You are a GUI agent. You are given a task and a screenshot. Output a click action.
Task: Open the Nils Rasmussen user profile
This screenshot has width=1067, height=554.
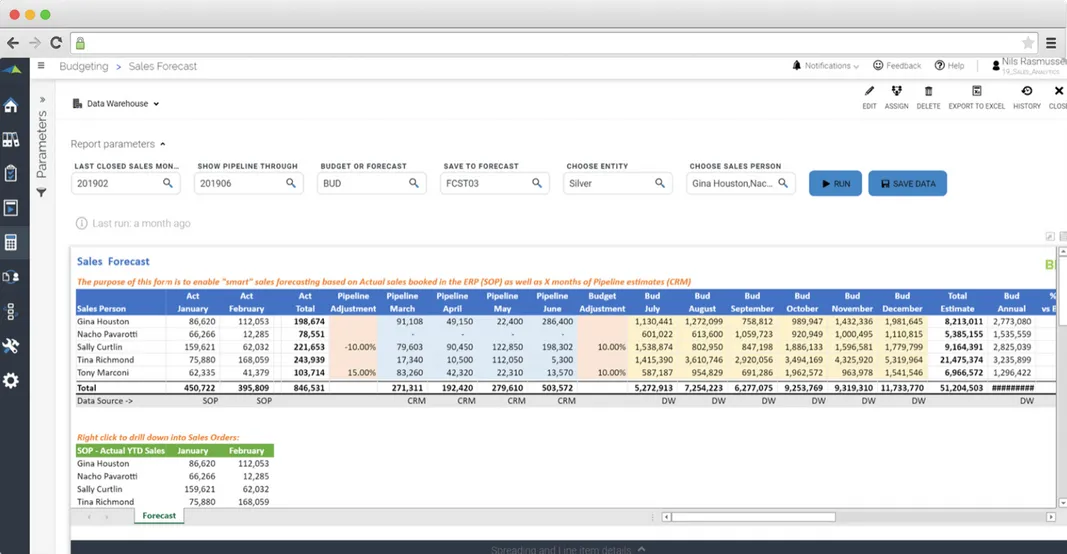[x=1029, y=65]
